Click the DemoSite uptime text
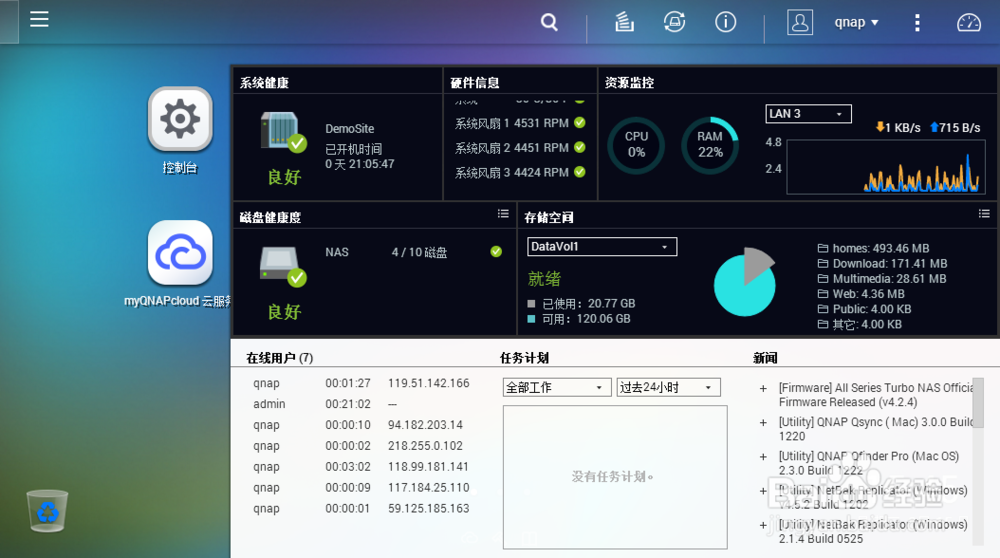 pyautogui.click(x=360, y=156)
